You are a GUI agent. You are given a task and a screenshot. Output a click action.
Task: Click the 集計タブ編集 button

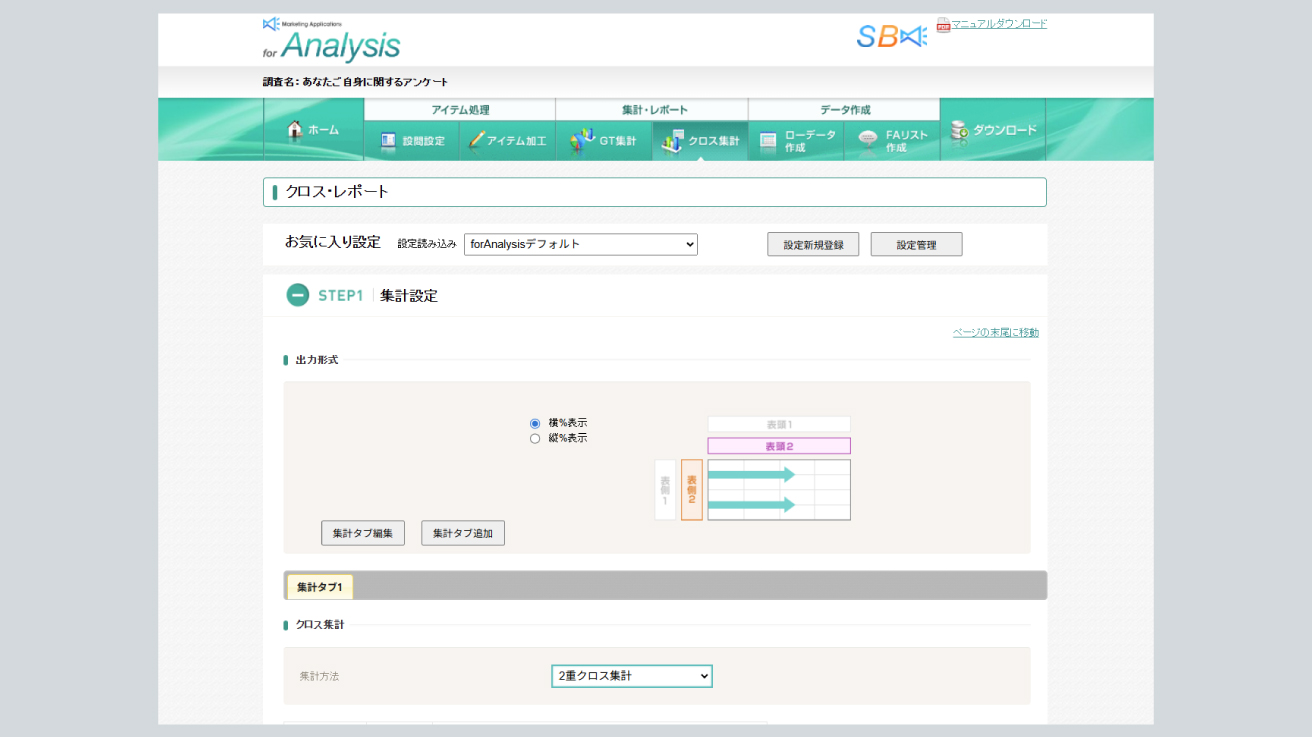coord(362,533)
